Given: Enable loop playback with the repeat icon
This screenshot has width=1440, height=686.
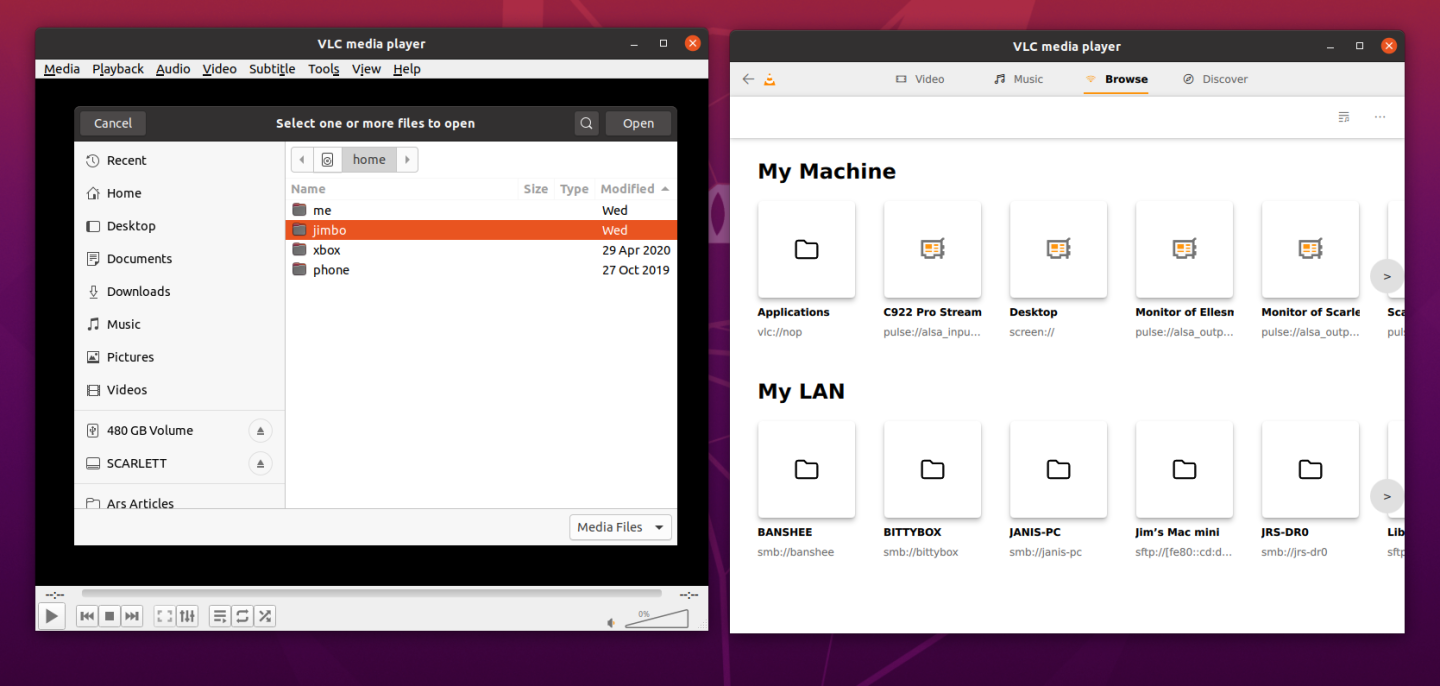Looking at the screenshot, I should tap(242, 616).
